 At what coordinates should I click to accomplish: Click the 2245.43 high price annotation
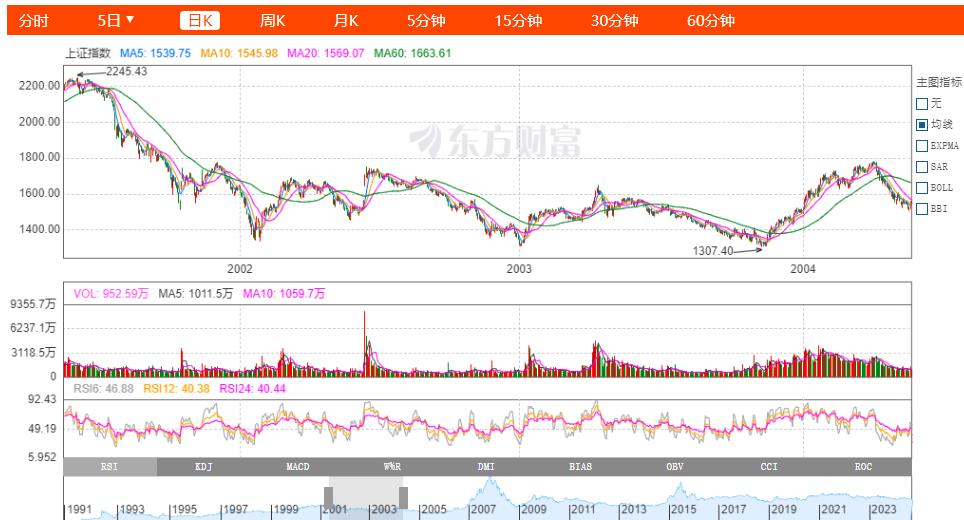point(127,71)
